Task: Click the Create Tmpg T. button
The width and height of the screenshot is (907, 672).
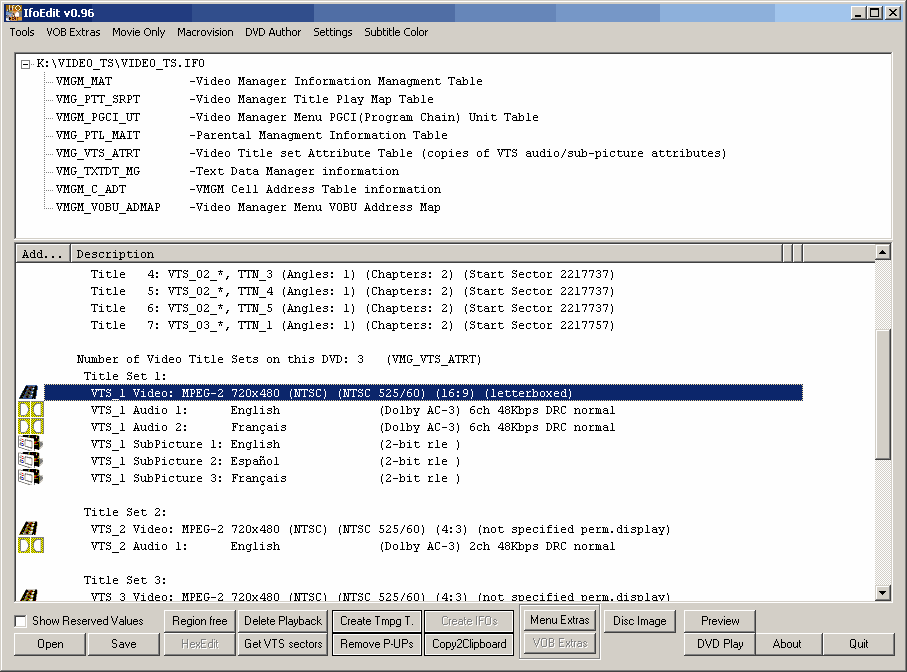Action: coord(377,621)
